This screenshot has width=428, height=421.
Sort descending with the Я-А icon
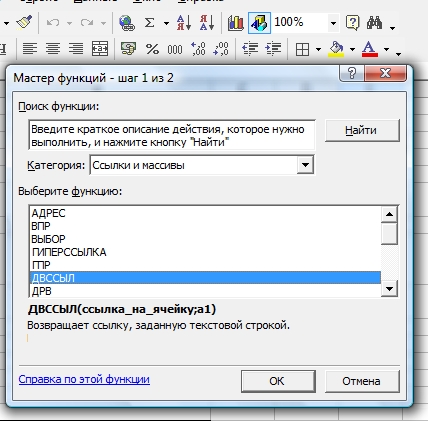[x=207, y=23]
